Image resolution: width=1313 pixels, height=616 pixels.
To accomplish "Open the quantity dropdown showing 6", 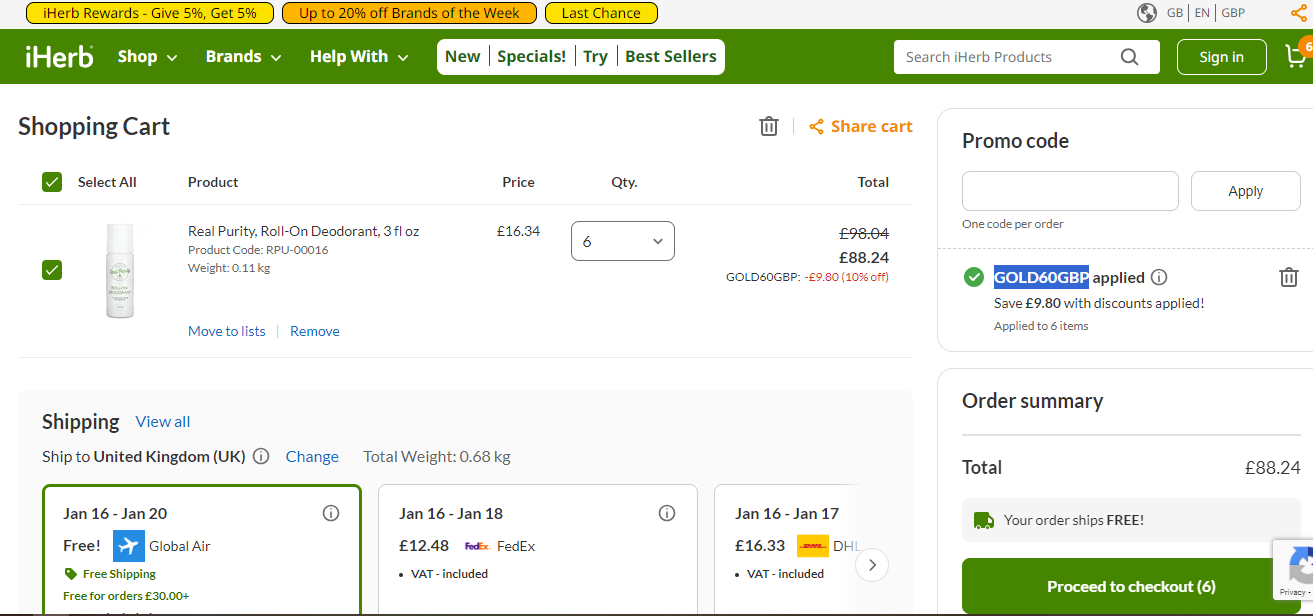I will [623, 241].
